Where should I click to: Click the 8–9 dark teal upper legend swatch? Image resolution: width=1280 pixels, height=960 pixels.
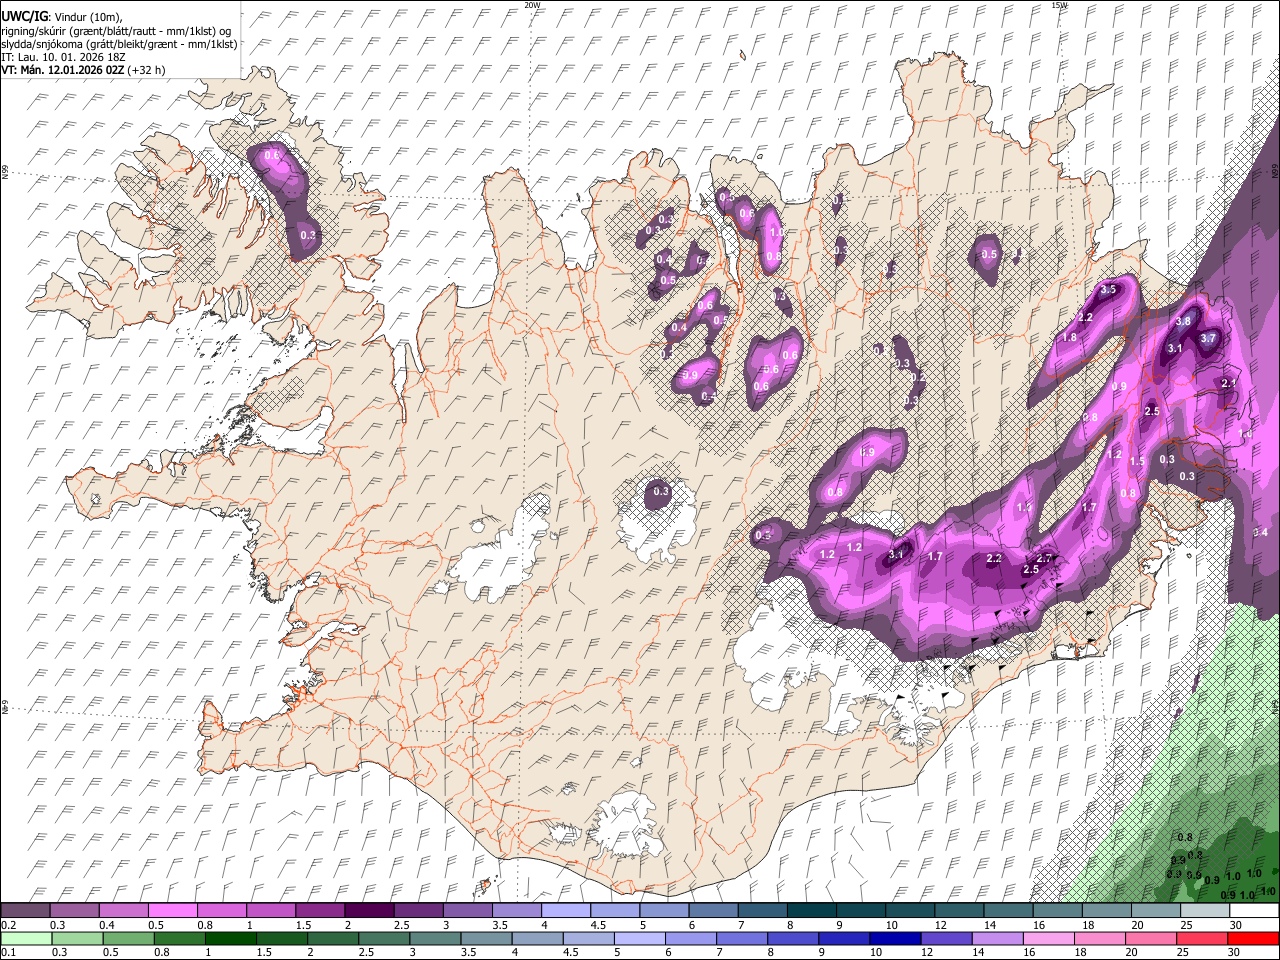click(811, 911)
